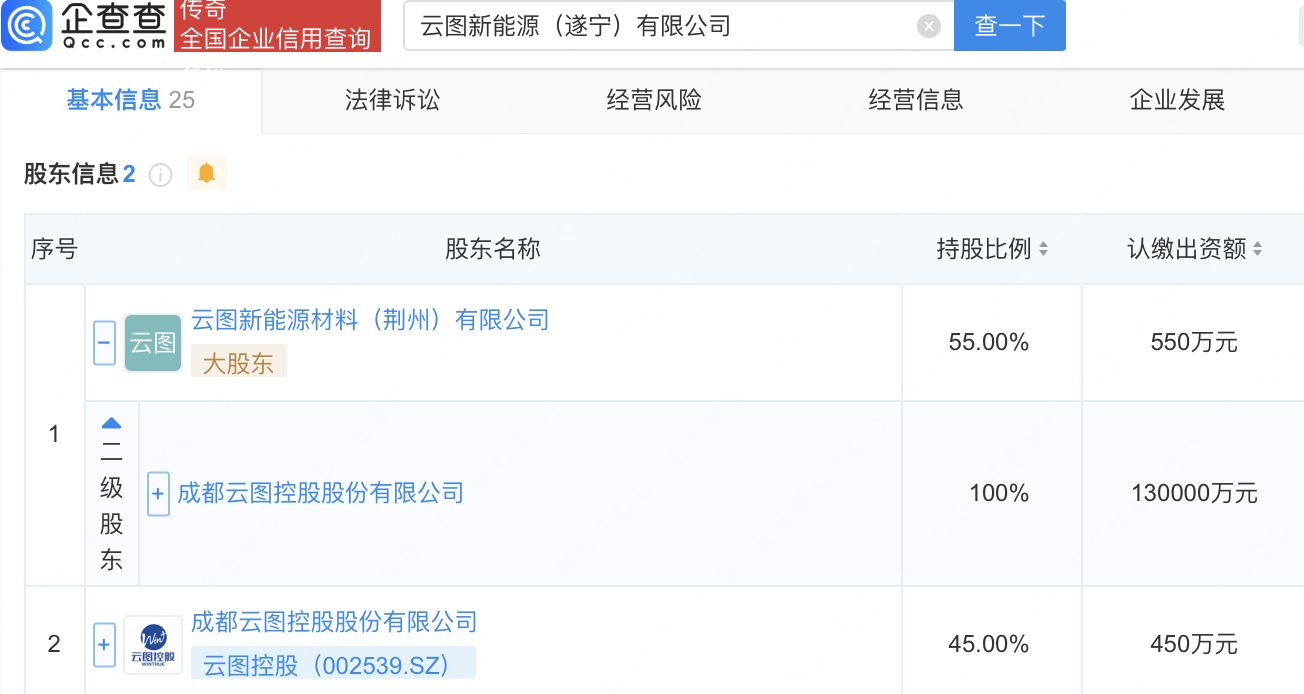Open 云图新能源材料（荆州）有限公司 link
The height and width of the screenshot is (694, 1304).
tap(370, 321)
